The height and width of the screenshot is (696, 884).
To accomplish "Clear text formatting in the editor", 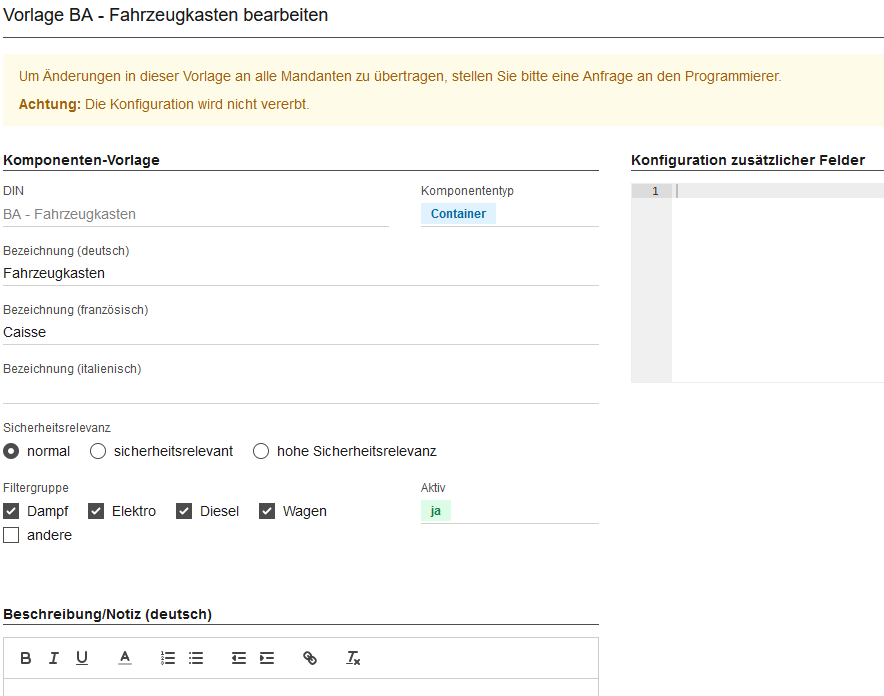I will tap(353, 658).
